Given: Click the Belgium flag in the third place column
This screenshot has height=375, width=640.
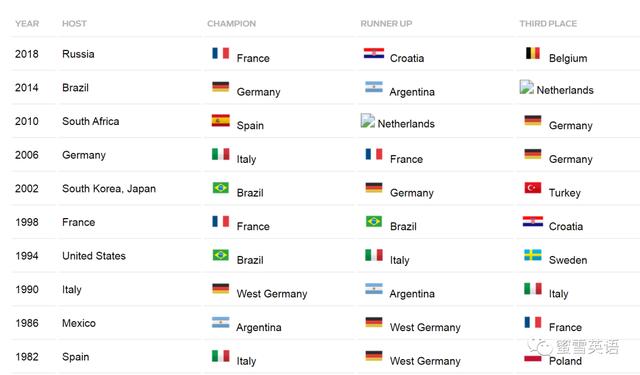Looking at the screenshot, I should coord(533,53).
